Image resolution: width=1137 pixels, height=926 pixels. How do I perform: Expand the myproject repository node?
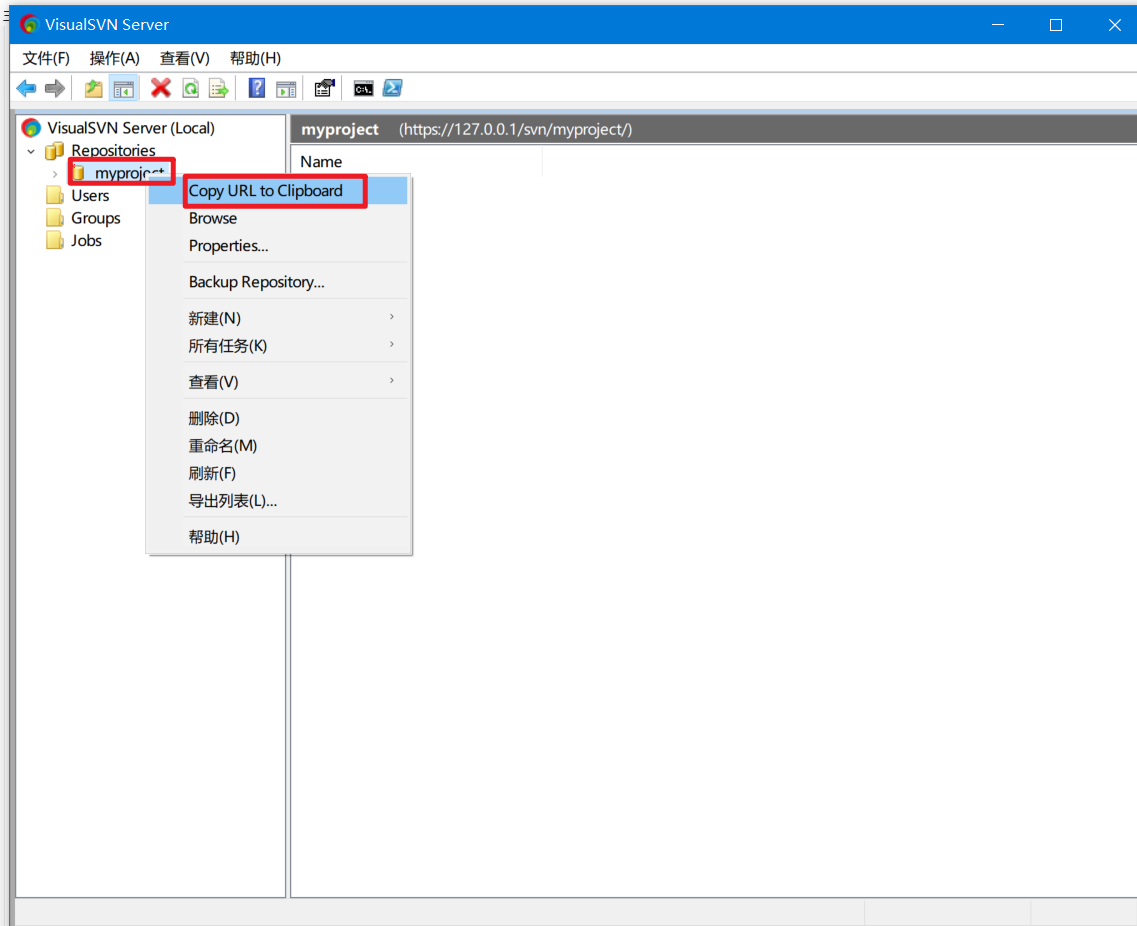[x=55, y=174]
